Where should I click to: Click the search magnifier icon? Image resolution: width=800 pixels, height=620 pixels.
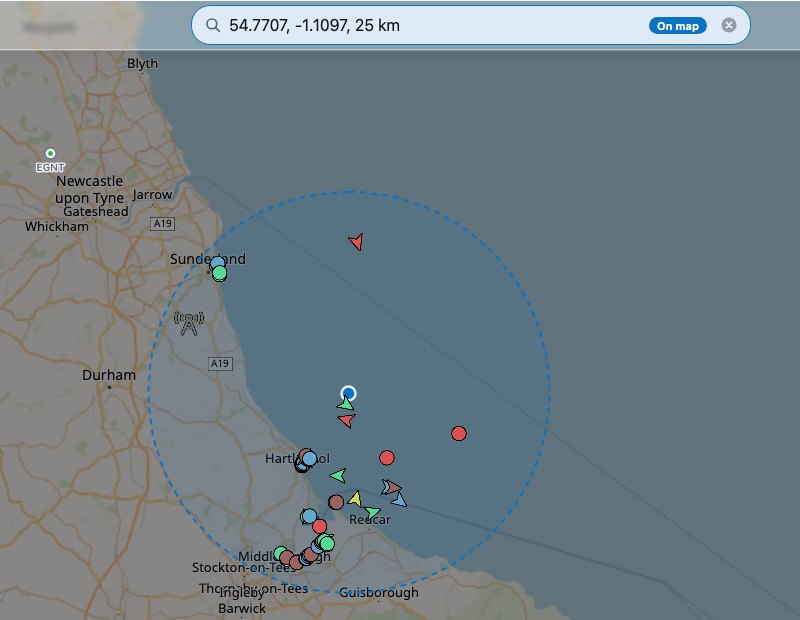pyautogui.click(x=213, y=25)
